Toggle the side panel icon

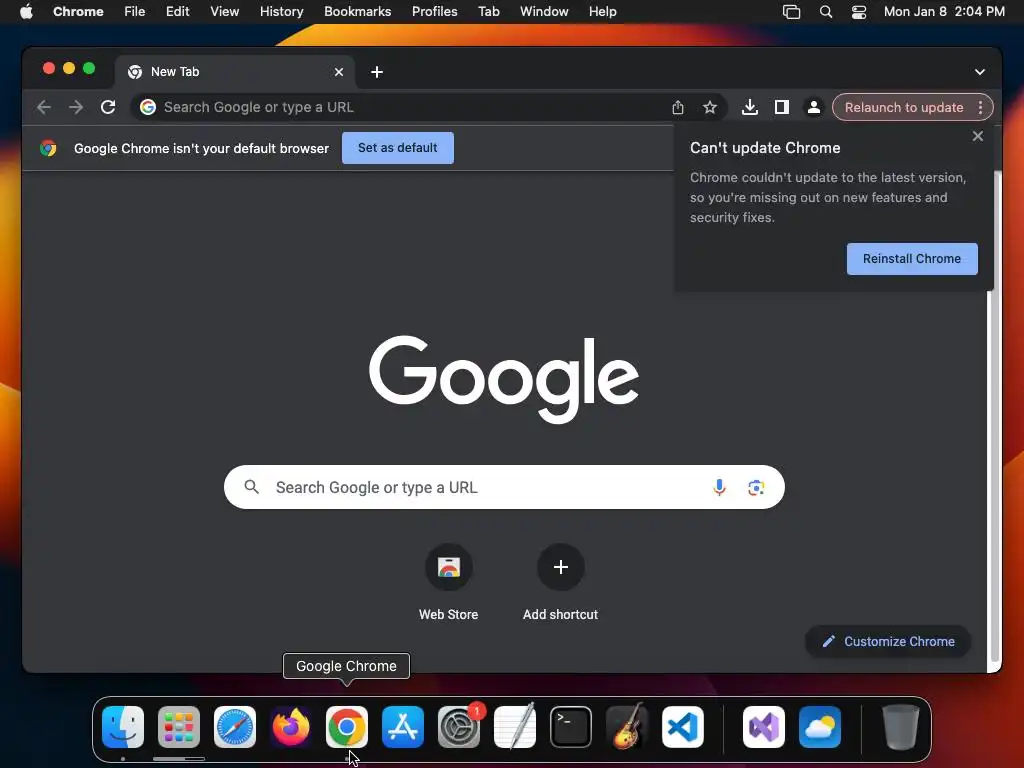coord(782,107)
